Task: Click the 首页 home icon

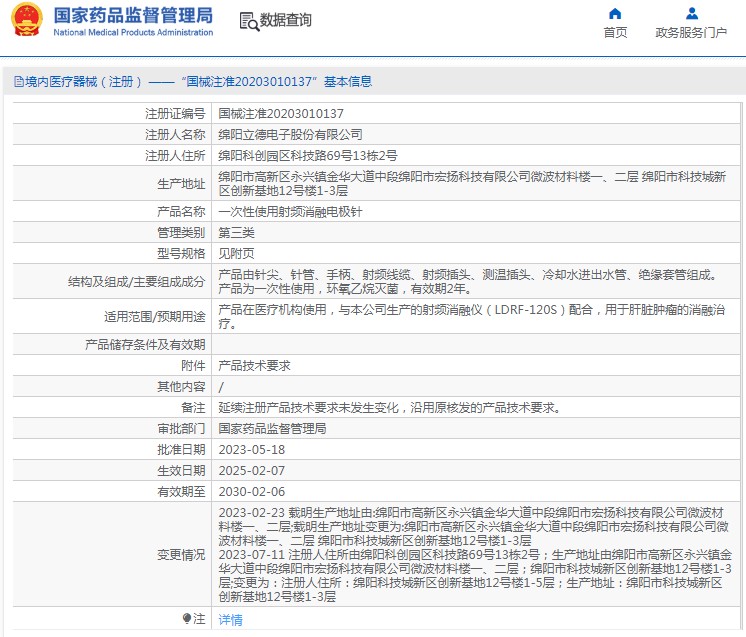Action: (x=615, y=13)
